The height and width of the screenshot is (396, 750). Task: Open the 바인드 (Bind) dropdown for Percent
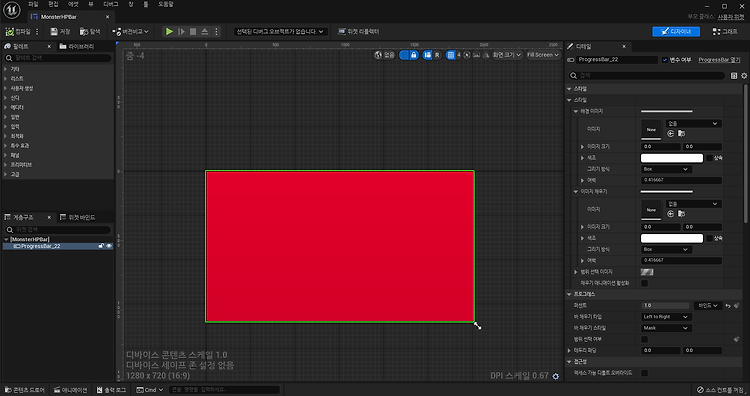[x=708, y=306]
